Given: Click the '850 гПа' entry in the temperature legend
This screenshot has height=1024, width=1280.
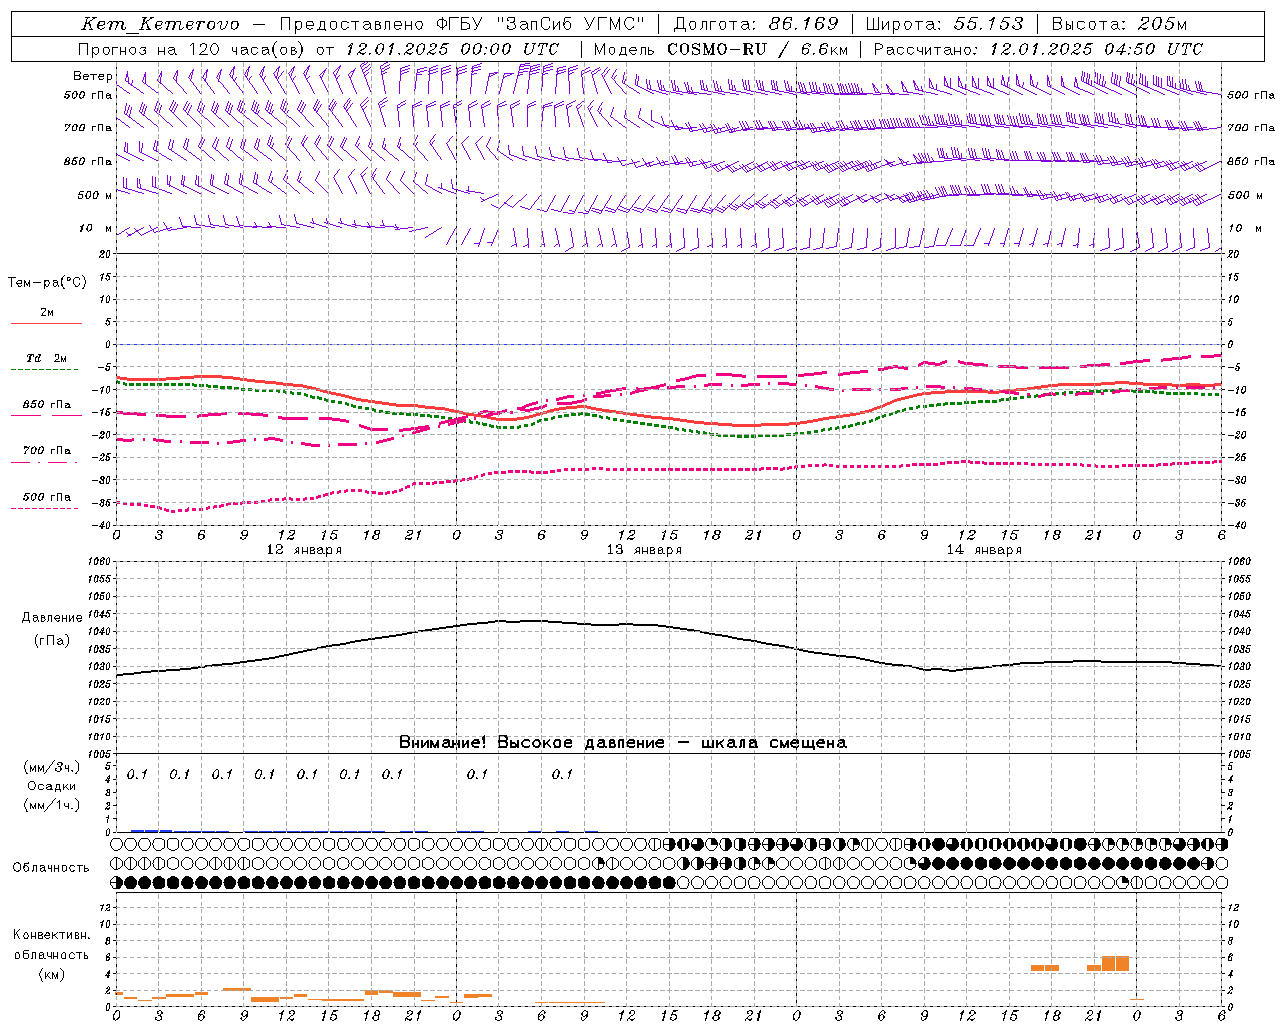Looking at the screenshot, I should [x=47, y=405].
